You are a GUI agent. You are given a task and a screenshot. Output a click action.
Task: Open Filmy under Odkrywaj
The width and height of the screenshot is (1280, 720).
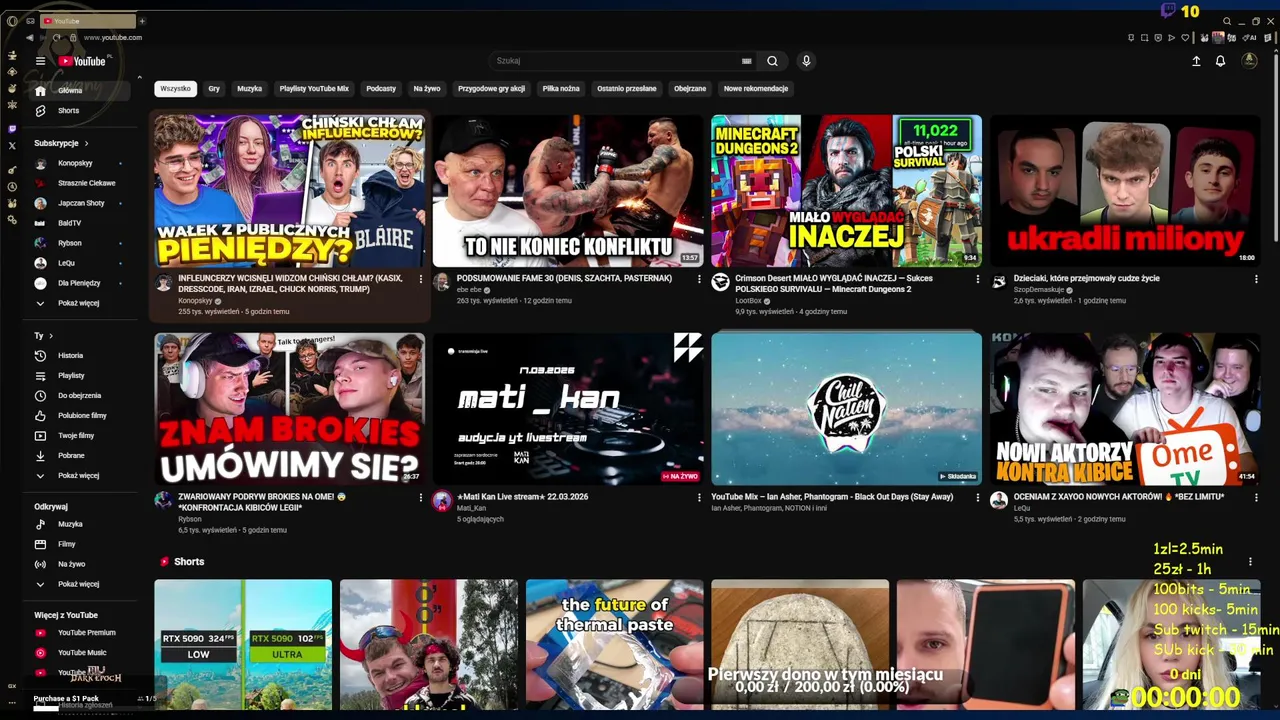[x=80, y=544]
